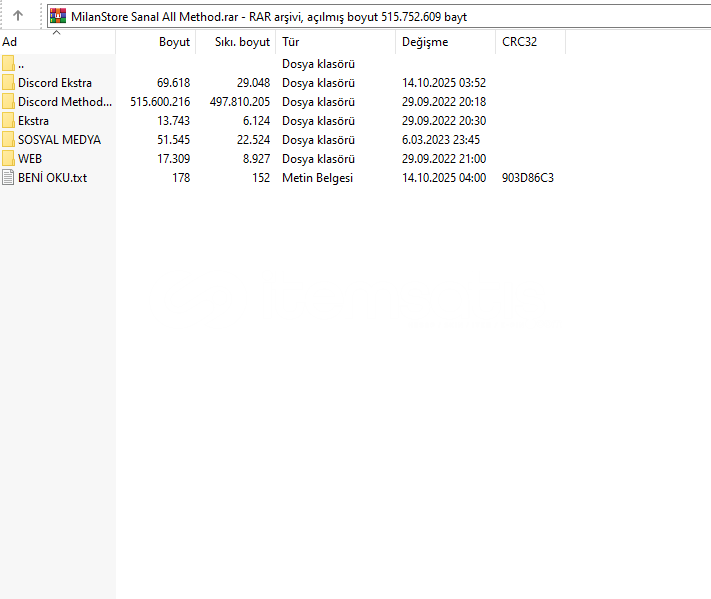The image size is (711, 599).
Task: Select the BENİ OKU.txt file icon
Action: coord(8,177)
